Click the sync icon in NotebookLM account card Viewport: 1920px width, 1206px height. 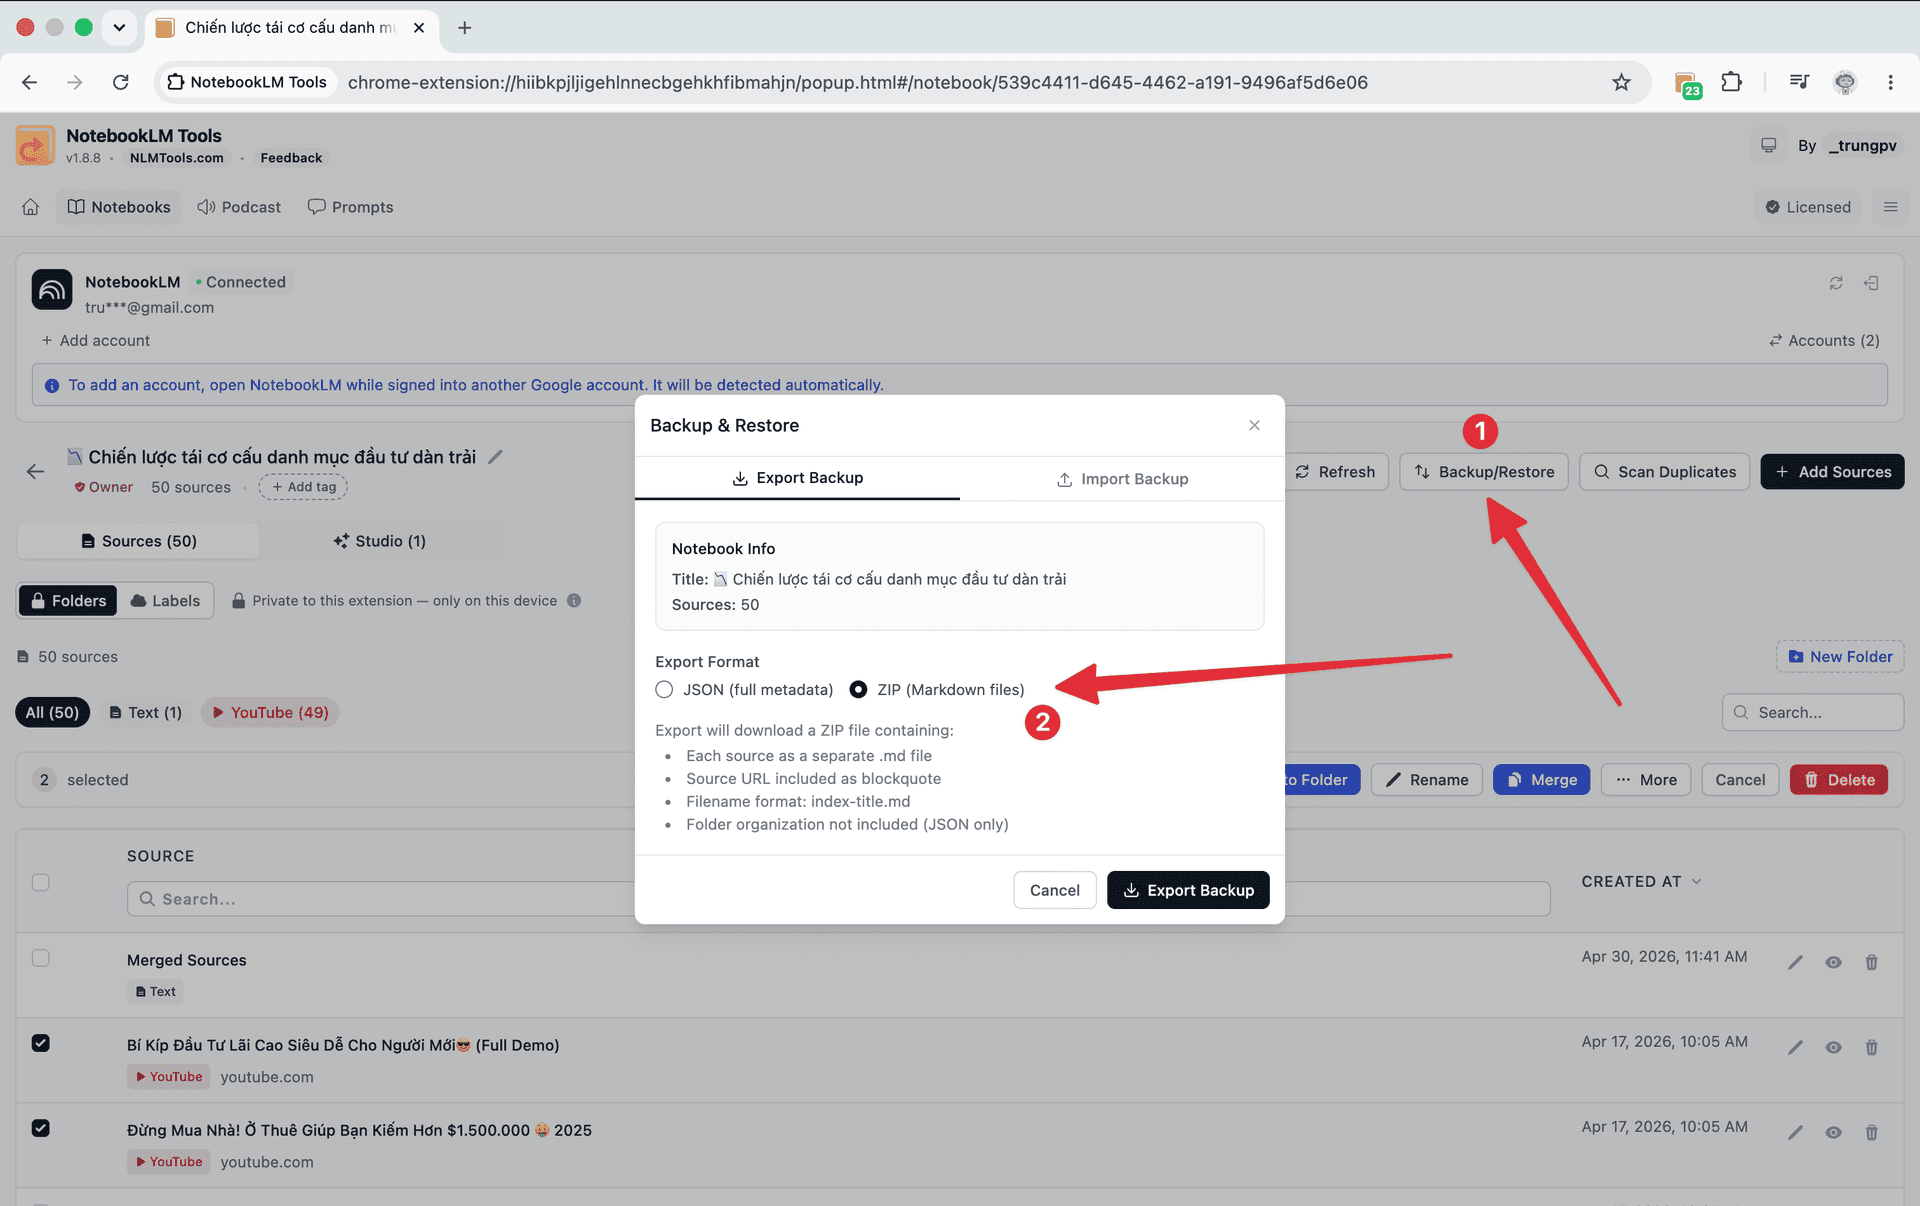(1836, 283)
